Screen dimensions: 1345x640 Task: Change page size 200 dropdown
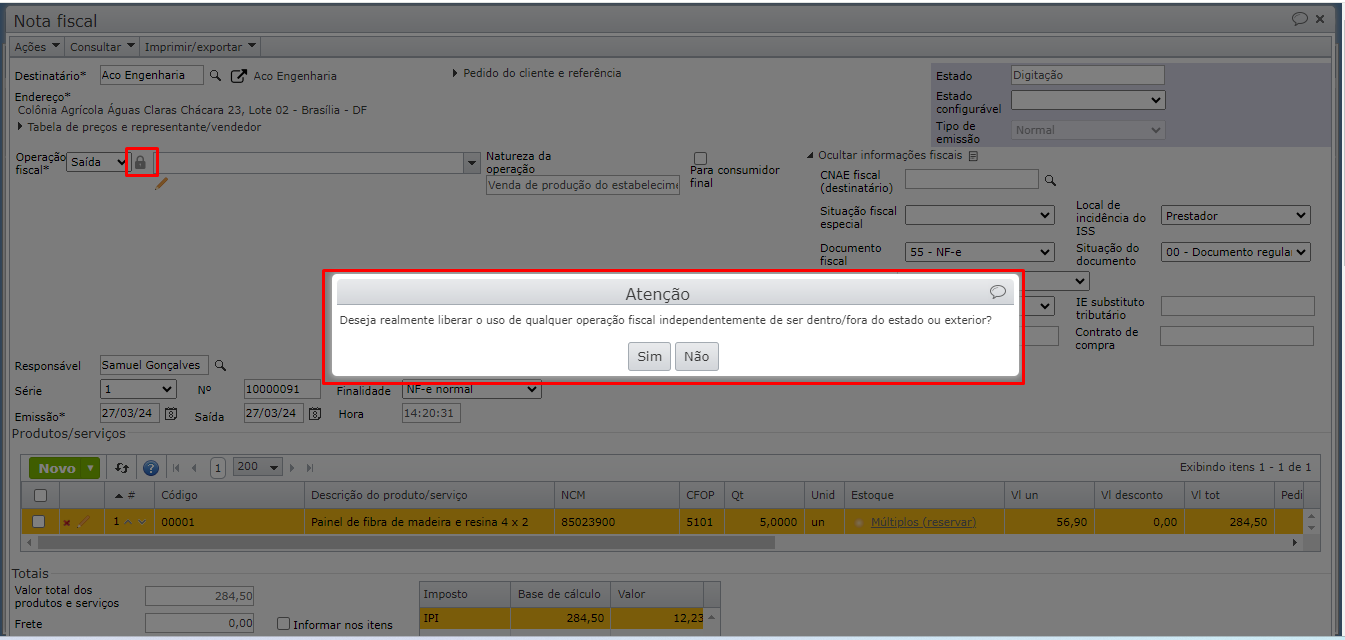point(258,467)
